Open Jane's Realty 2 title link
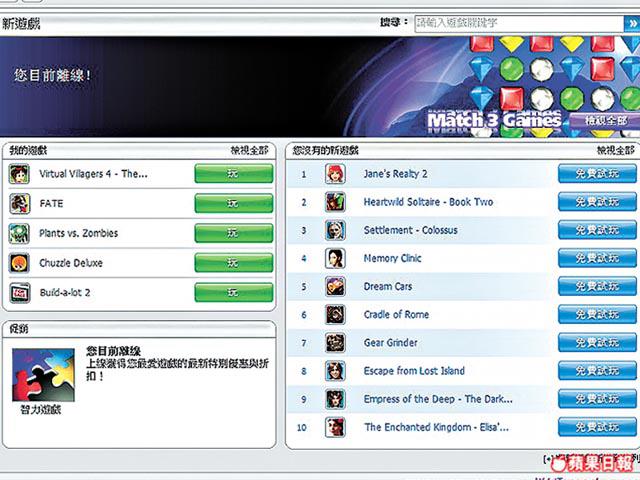The height and width of the screenshot is (480, 640). tap(396, 174)
